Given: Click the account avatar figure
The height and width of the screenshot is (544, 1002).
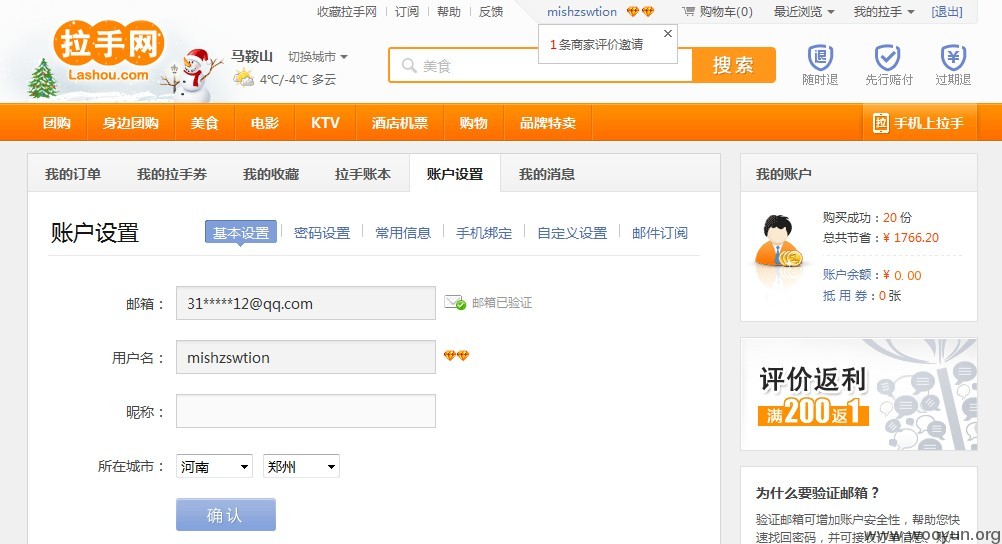Looking at the screenshot, I should (x=778, y=243).
